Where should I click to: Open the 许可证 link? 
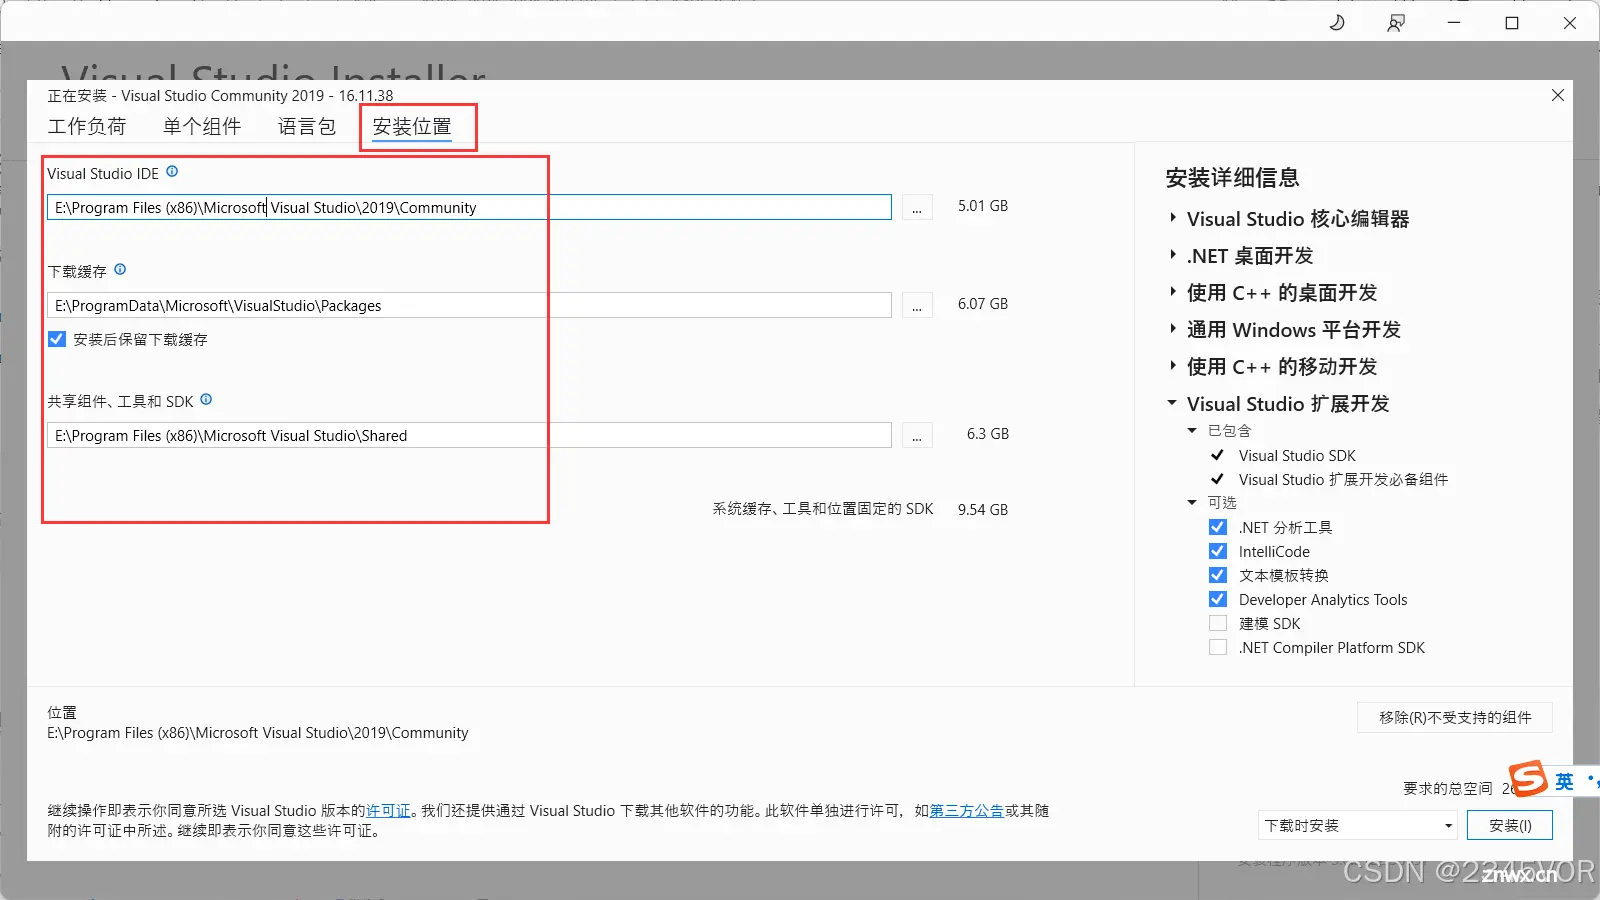click(x=388, y=811)
